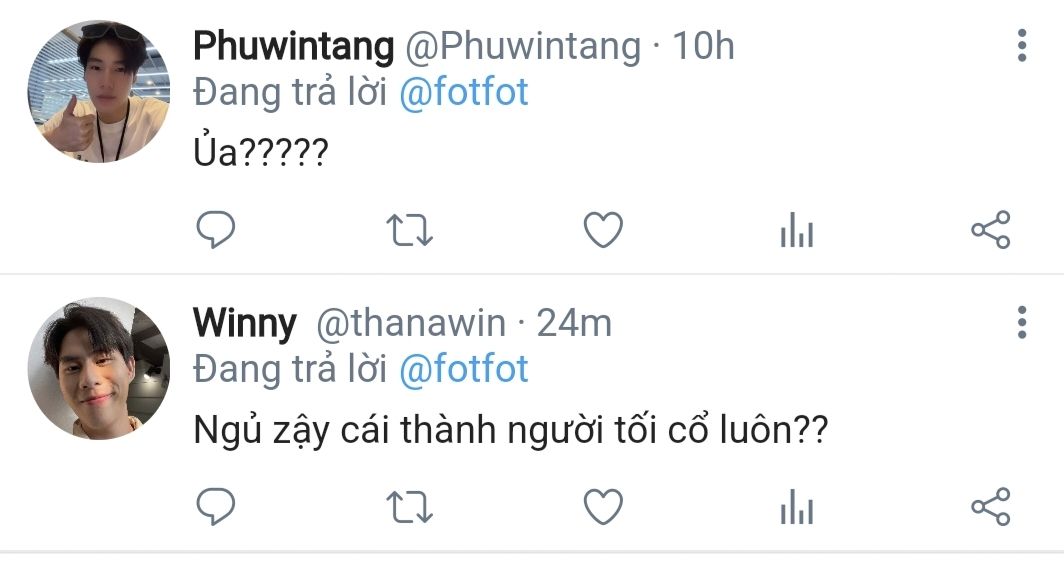
Task: Retweet Winny's tweet
Action: click(x=409, y=508)
